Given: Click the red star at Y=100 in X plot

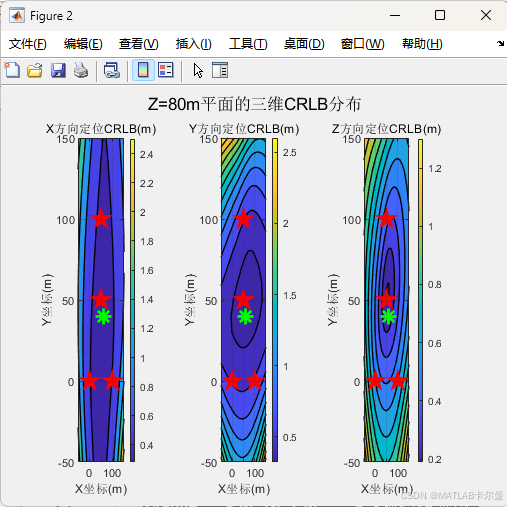Looking at the screenshot, I should click(x=101, y=219).
